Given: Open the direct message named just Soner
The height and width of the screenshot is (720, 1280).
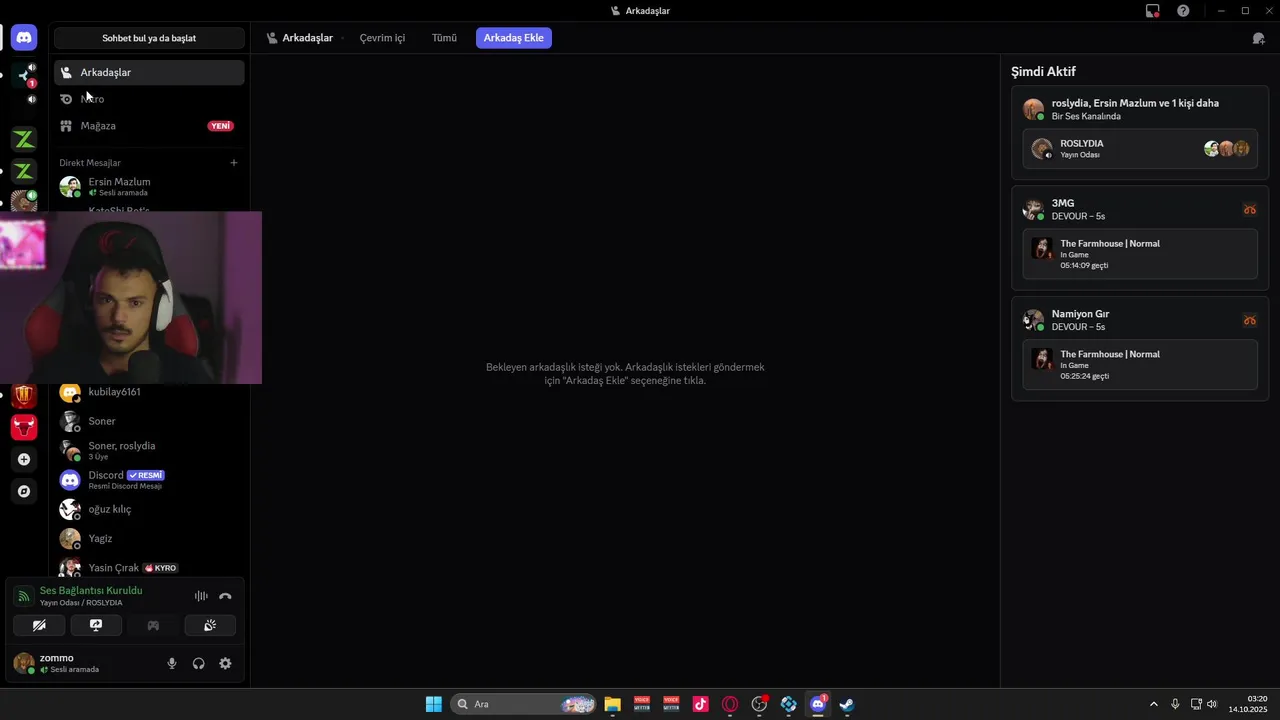Looking at the screenshot, I should pos(149,421).
